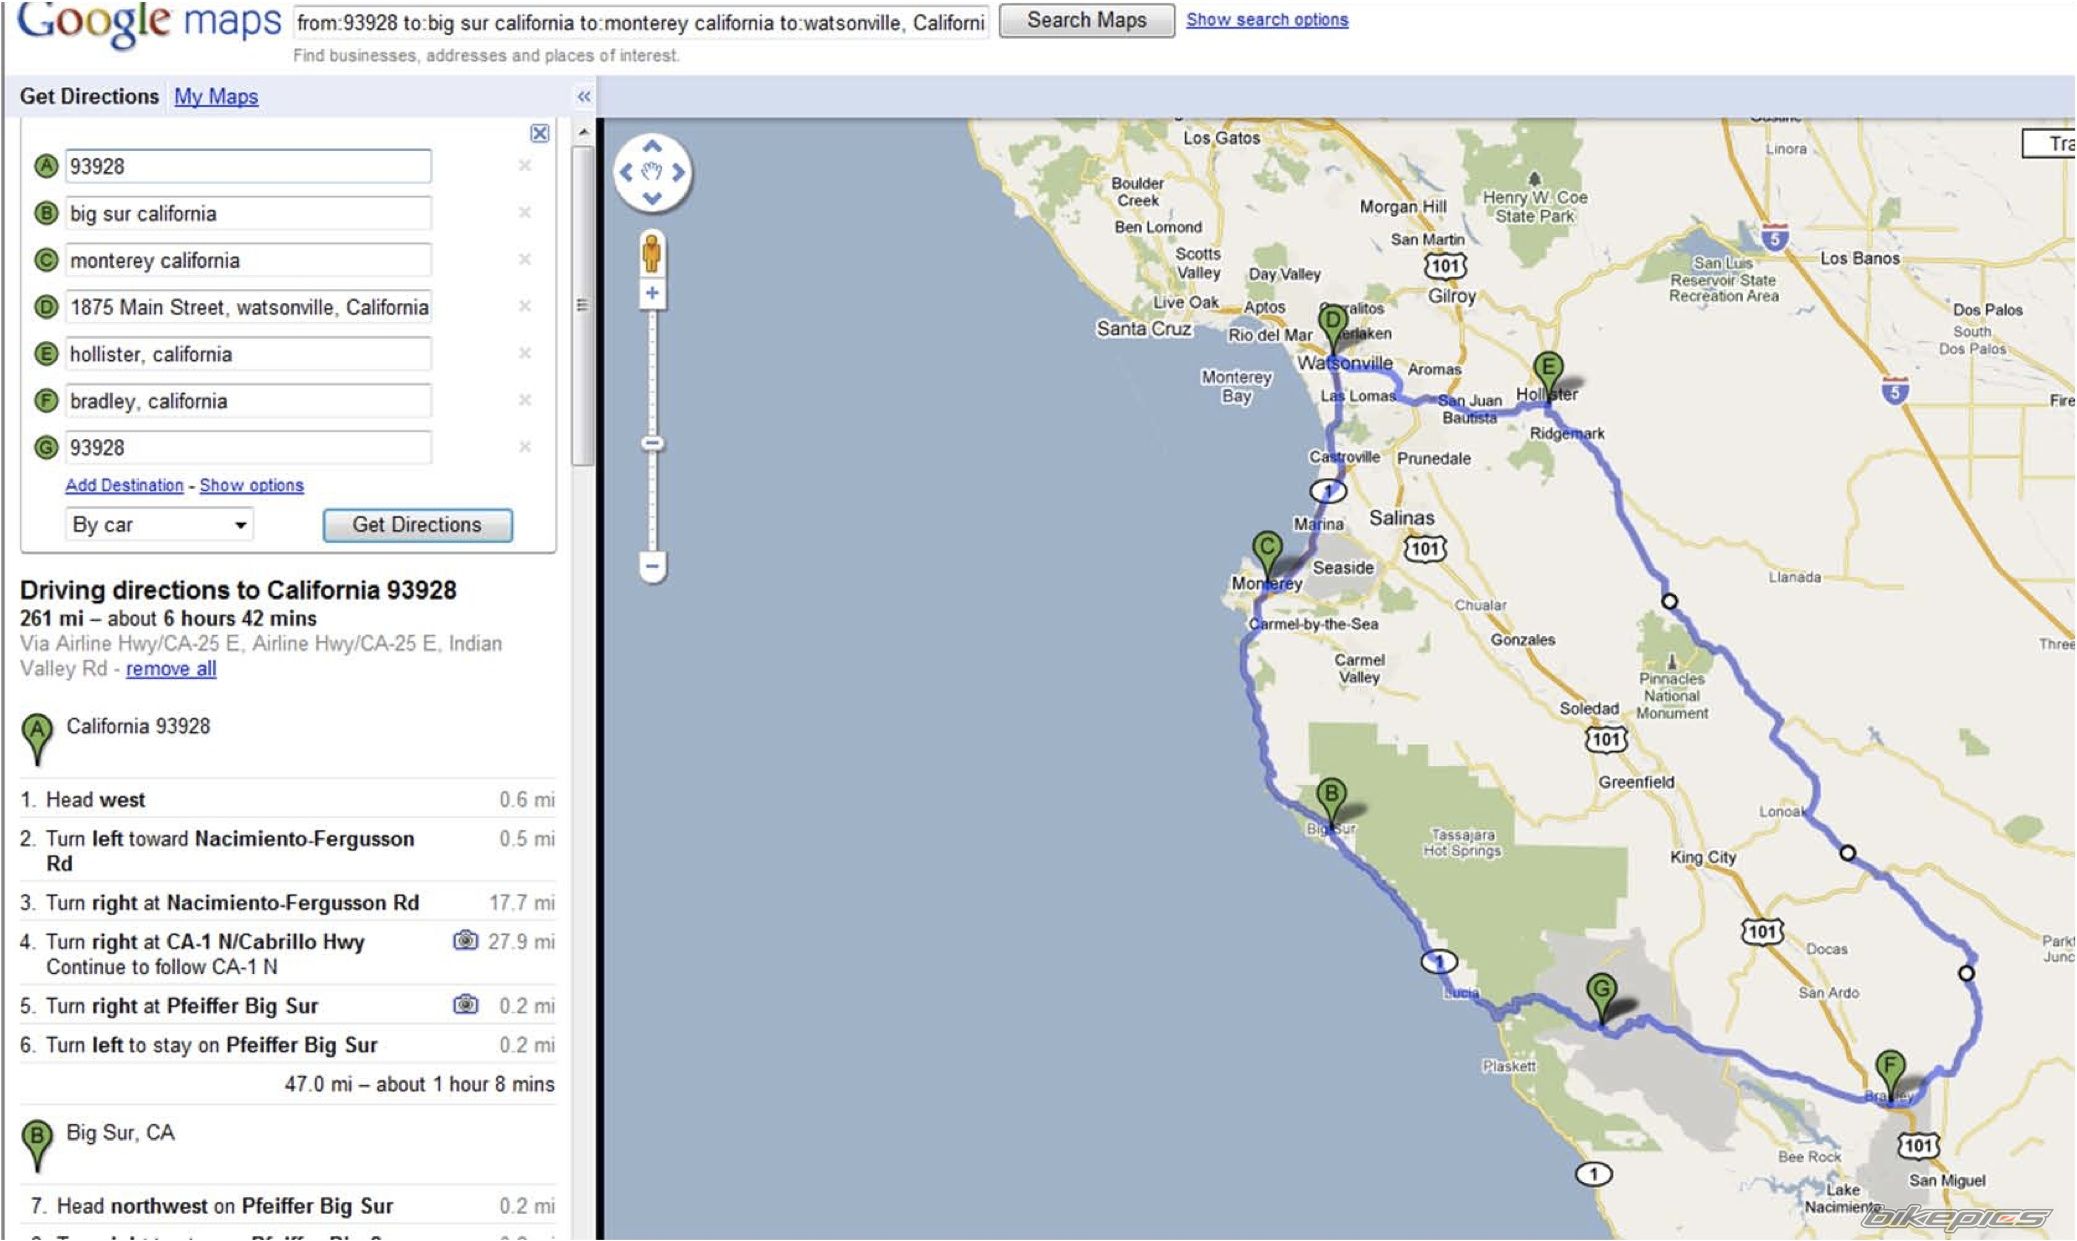Click map pin B at Big Sur
This screenshot has height=1241, width=2077.
1331,803
